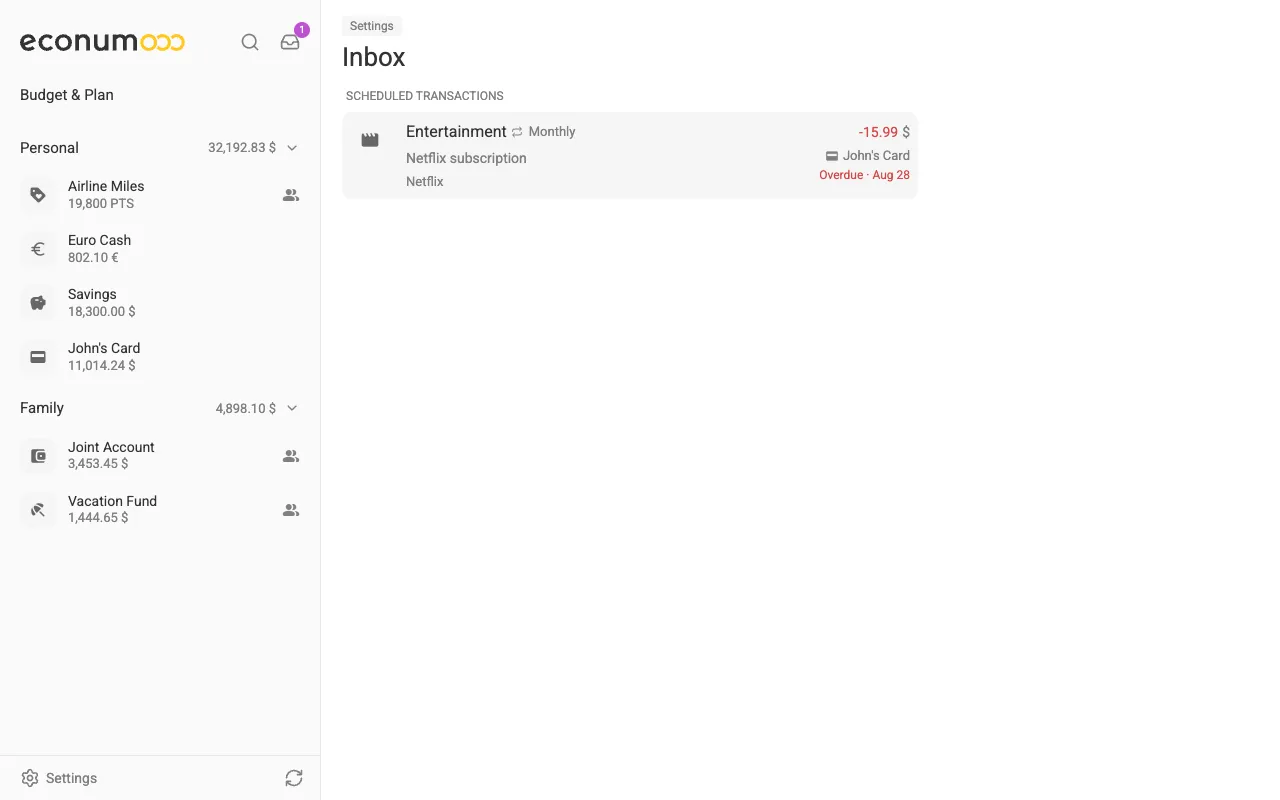
Task: Click the John's Card credit card sidebar icon
Action: pos(38,357)
